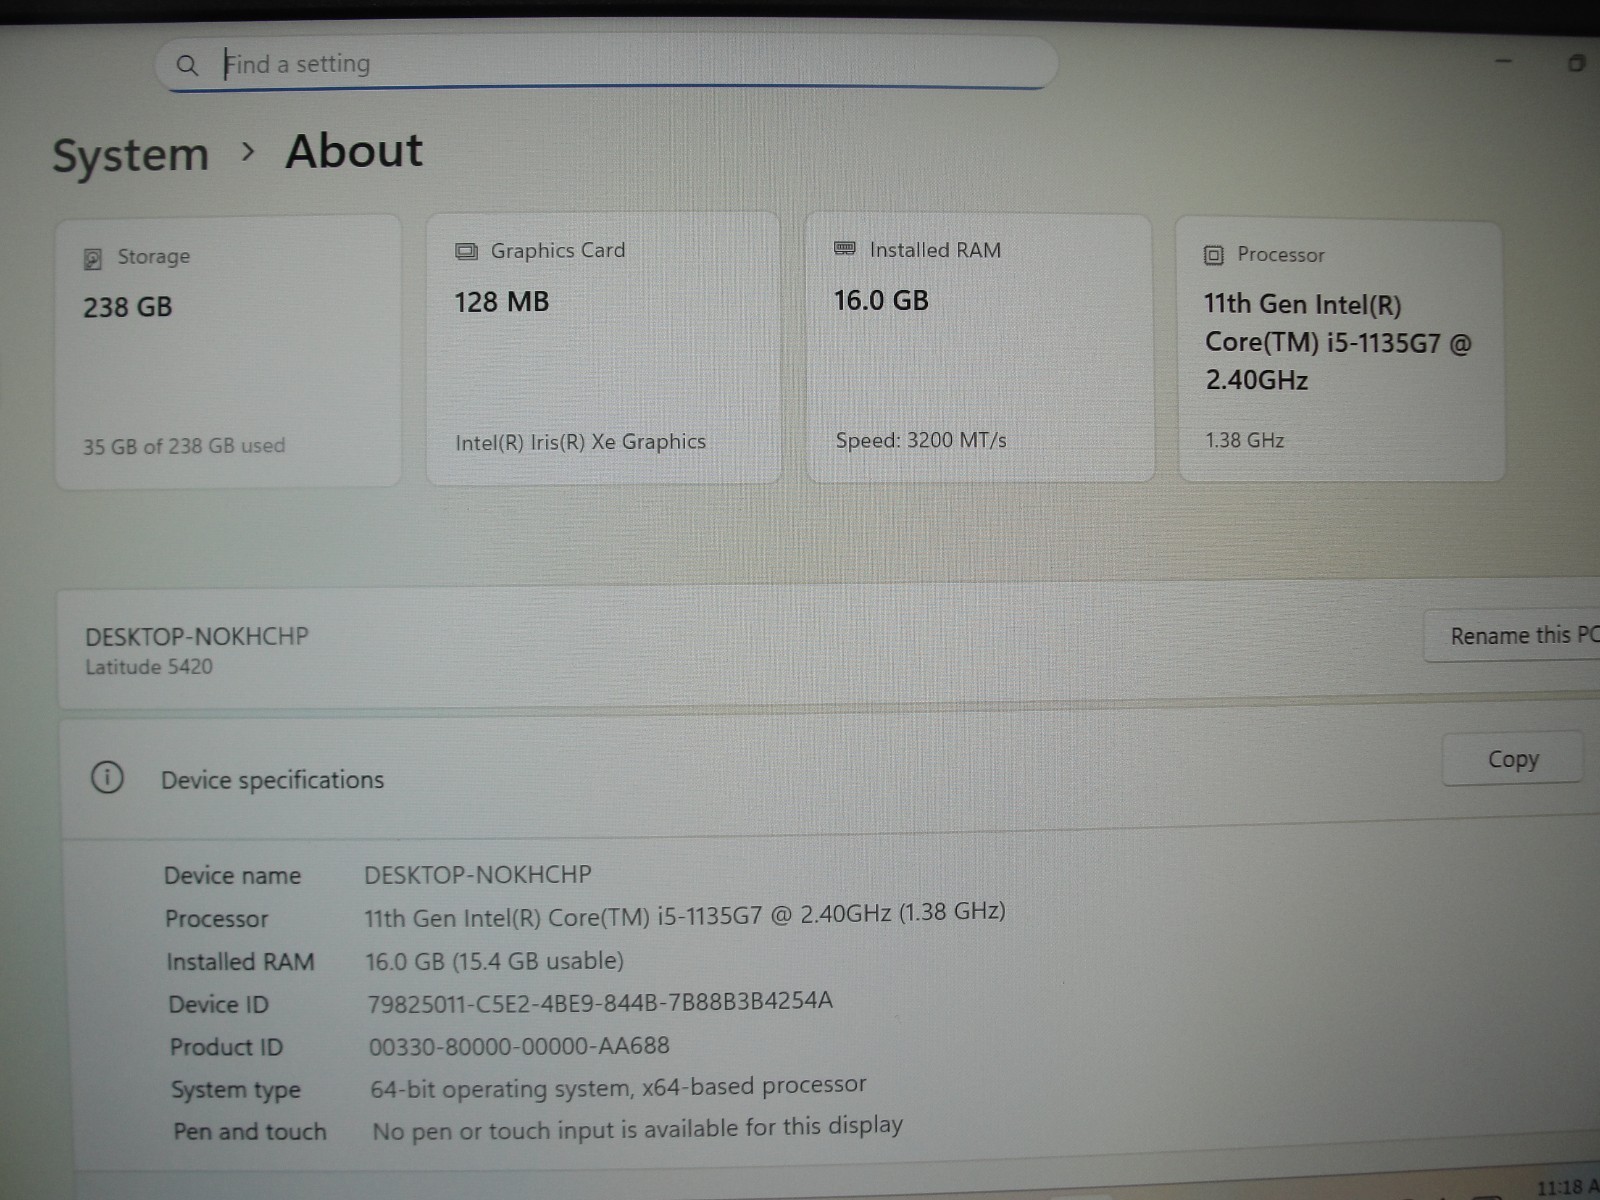
Task: Open the Graphics Card 128 MB card
Action: 603,348
